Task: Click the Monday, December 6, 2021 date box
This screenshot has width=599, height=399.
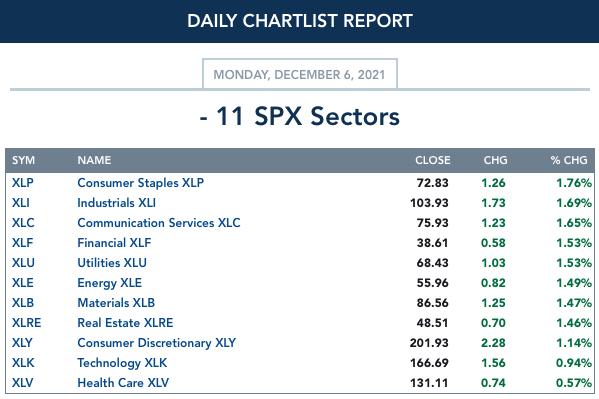Action: [300, 74]
